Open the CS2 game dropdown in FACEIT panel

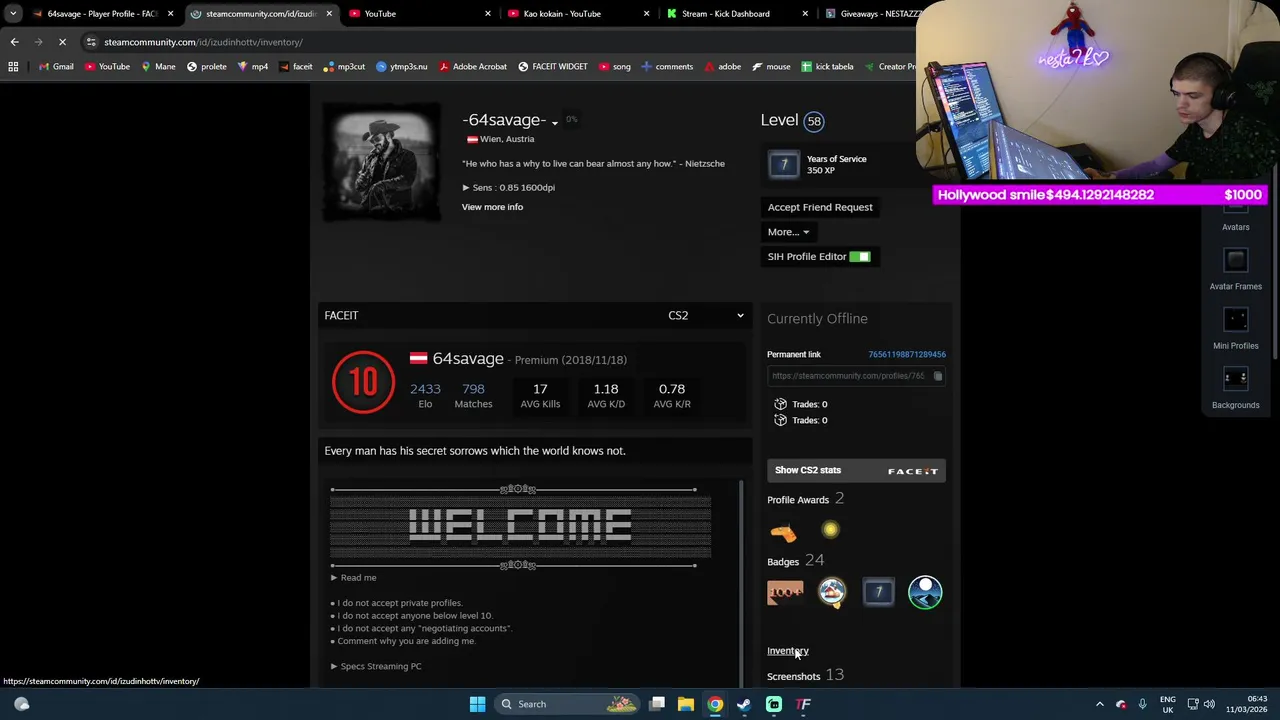pos(706,316)
